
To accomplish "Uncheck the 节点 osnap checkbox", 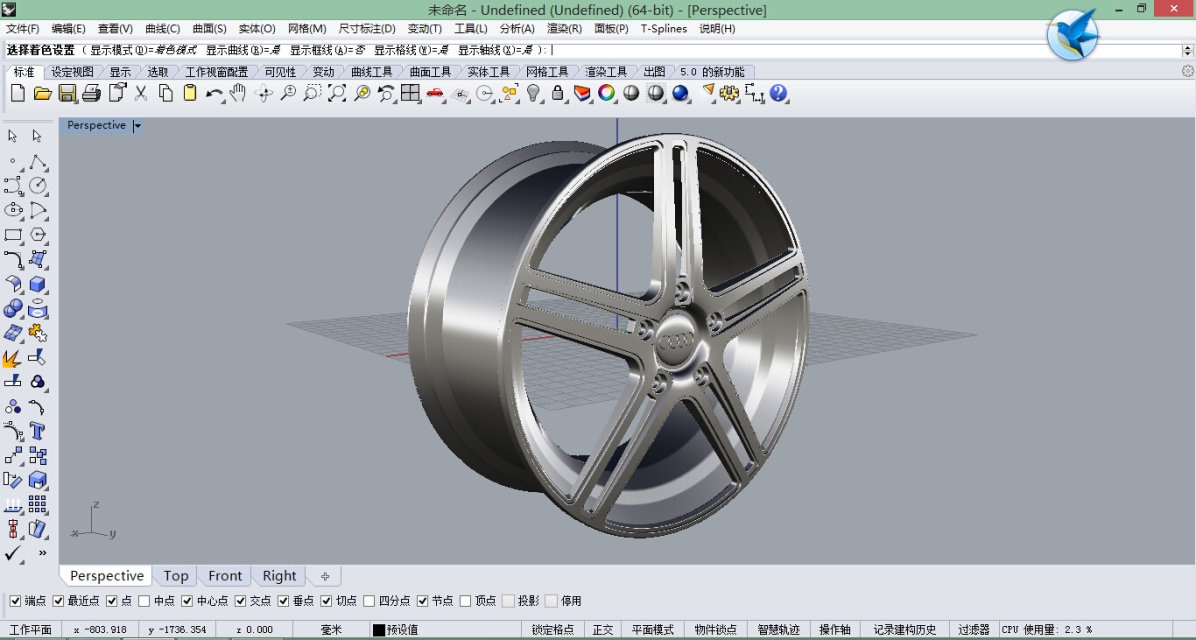I will pos(423,601).
